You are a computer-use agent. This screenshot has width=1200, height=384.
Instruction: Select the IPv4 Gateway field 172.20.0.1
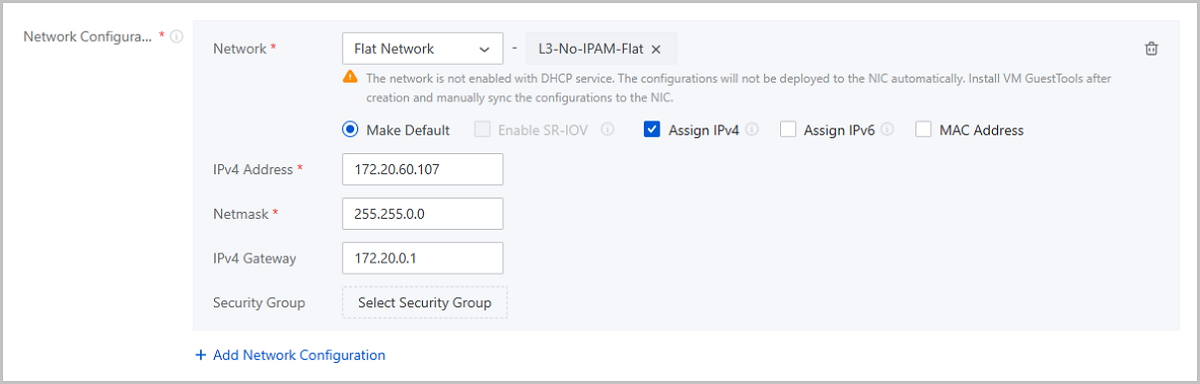pyautogui.click(x=422, y=258)
